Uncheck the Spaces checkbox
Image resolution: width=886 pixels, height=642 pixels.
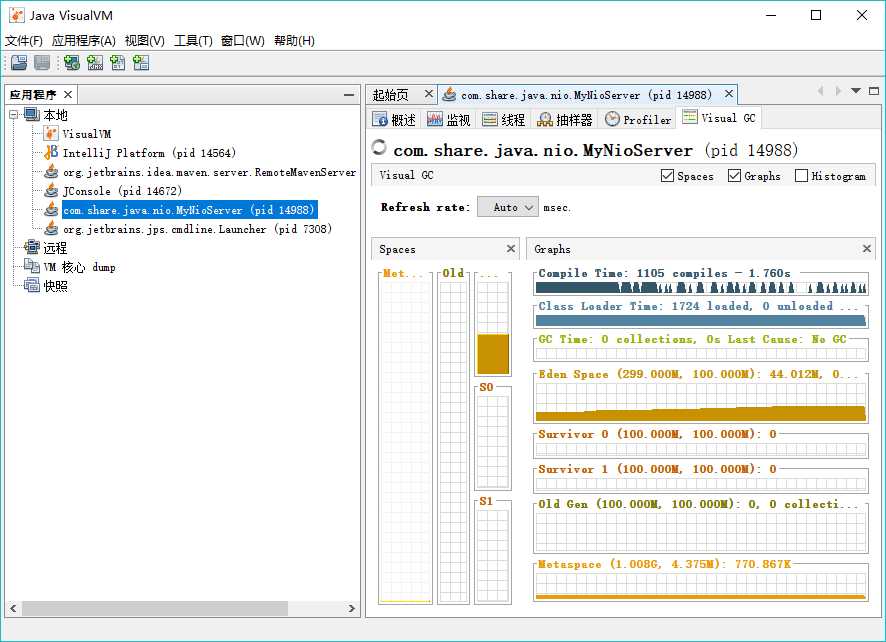tap(668, 176)
